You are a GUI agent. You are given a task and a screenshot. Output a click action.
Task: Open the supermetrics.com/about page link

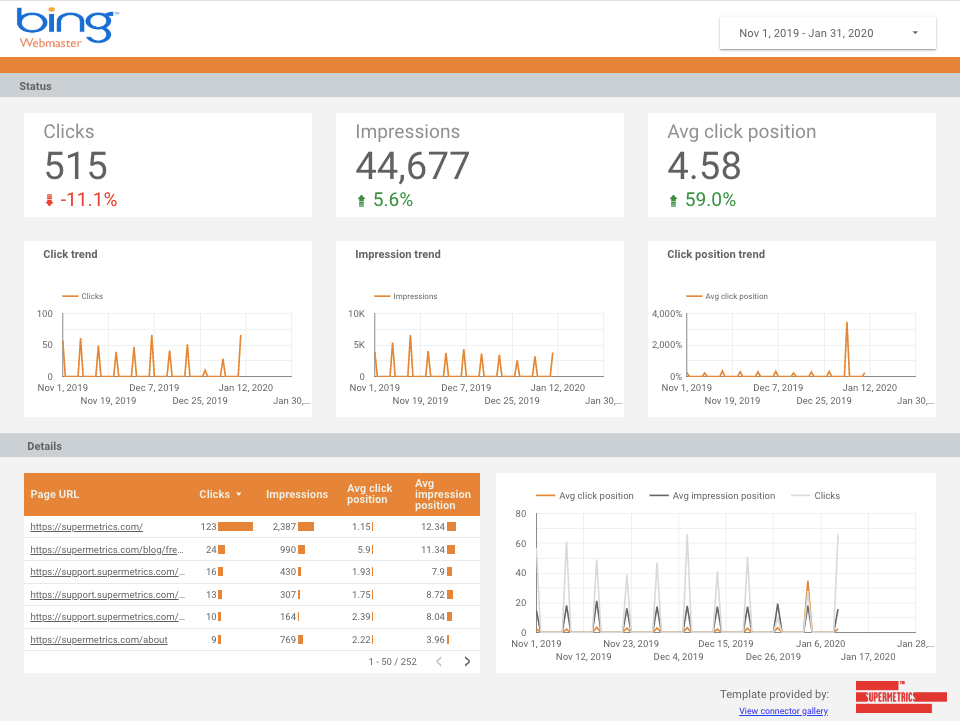click(x=99, y=640)
